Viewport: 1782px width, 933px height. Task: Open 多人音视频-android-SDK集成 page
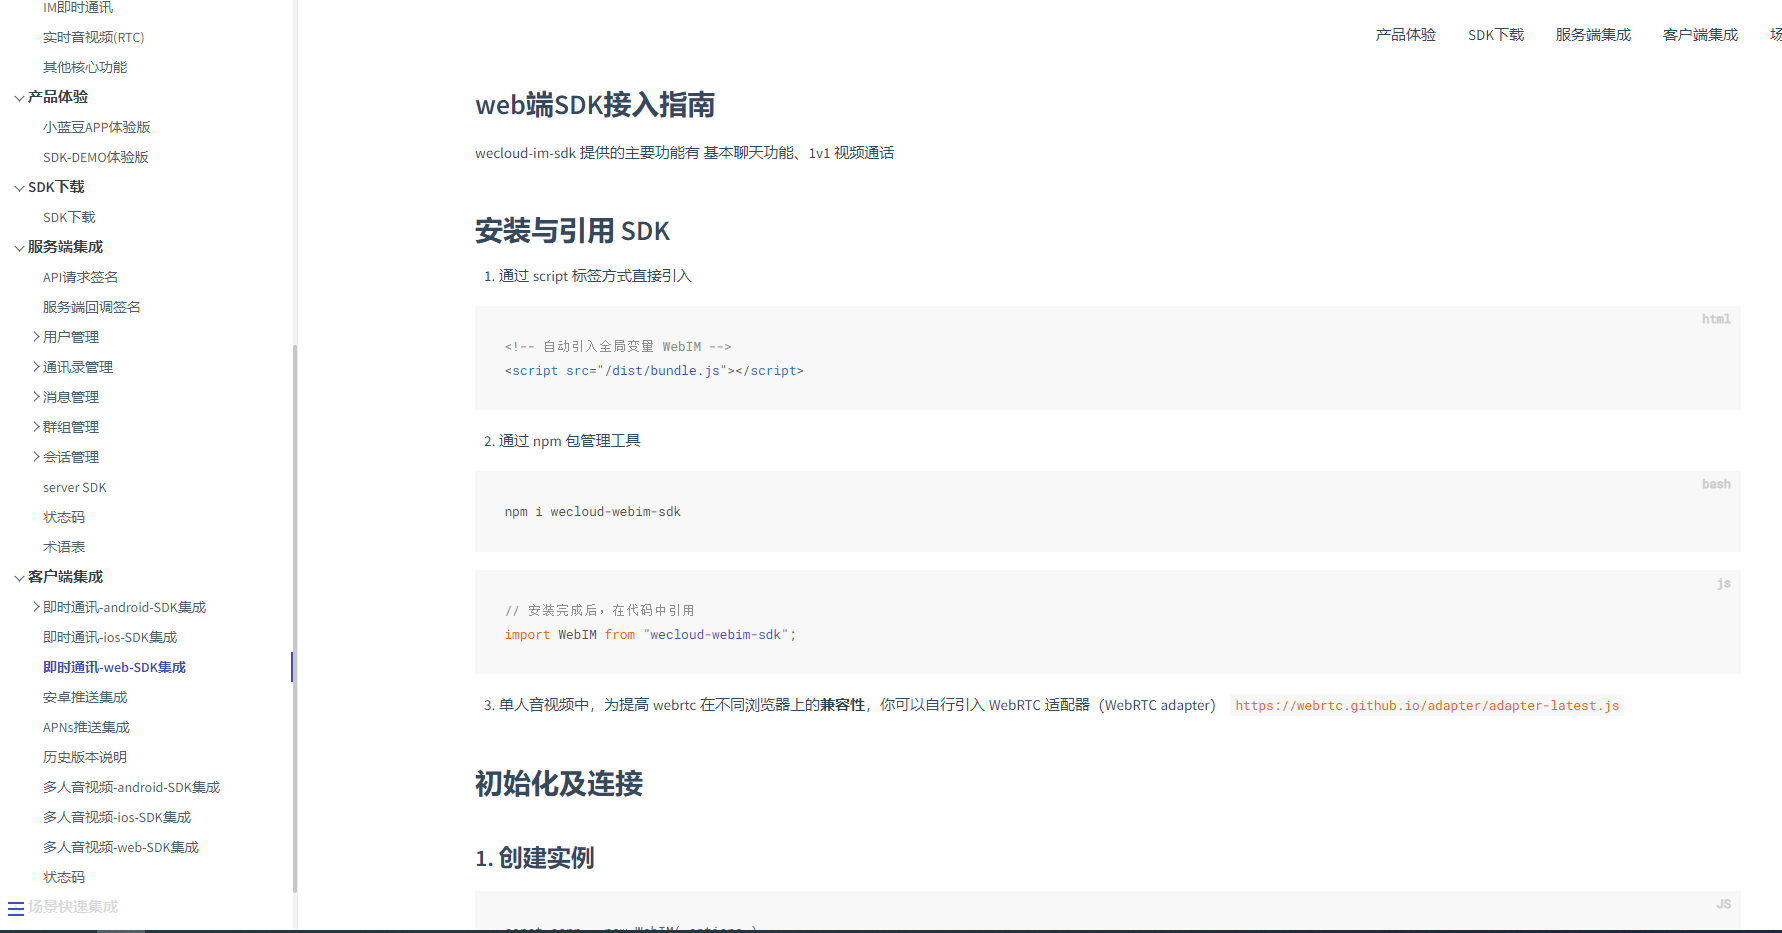pos(132,787)
